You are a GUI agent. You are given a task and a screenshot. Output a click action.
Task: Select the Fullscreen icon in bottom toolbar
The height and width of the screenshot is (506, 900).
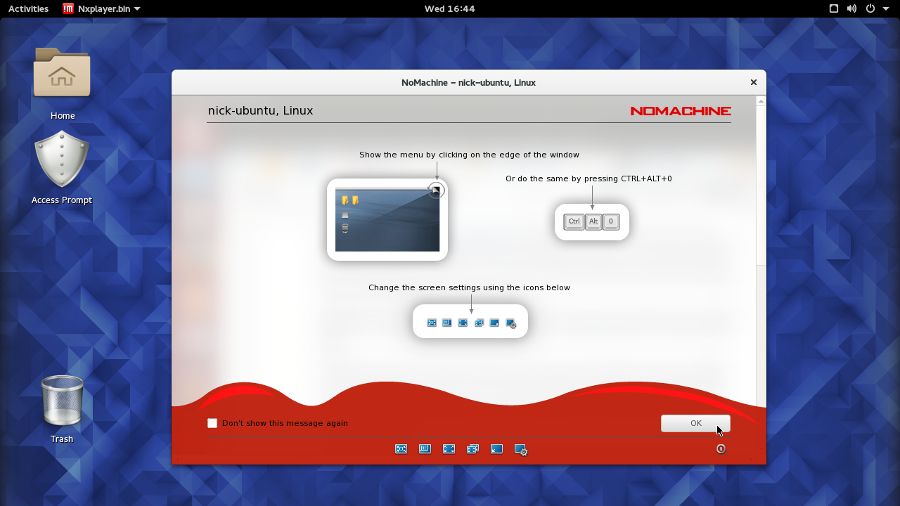449,449
